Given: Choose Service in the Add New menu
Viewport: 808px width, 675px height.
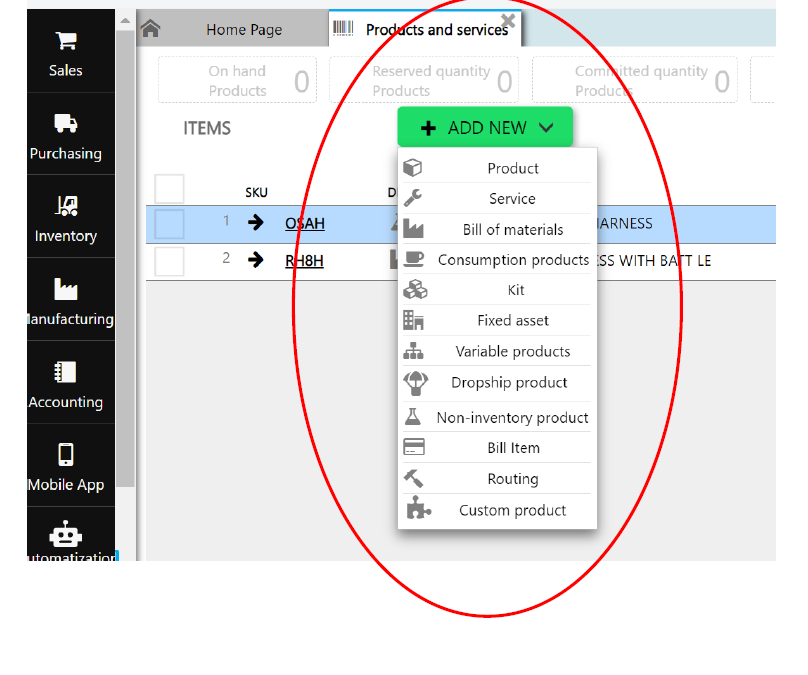Looking at the screenshot, I should (x=497, y=198).
